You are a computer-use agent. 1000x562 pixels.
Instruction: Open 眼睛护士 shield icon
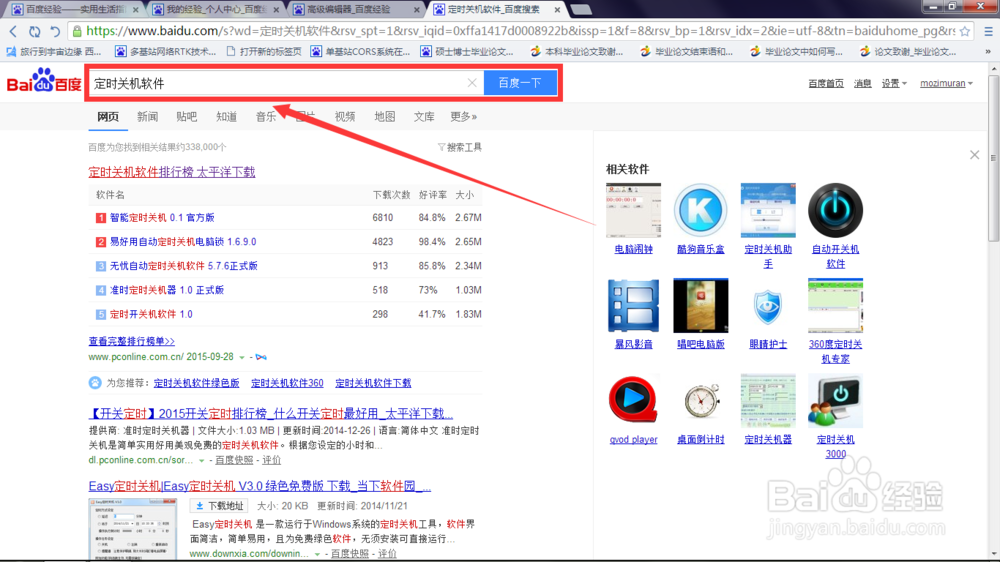point(768,306)
